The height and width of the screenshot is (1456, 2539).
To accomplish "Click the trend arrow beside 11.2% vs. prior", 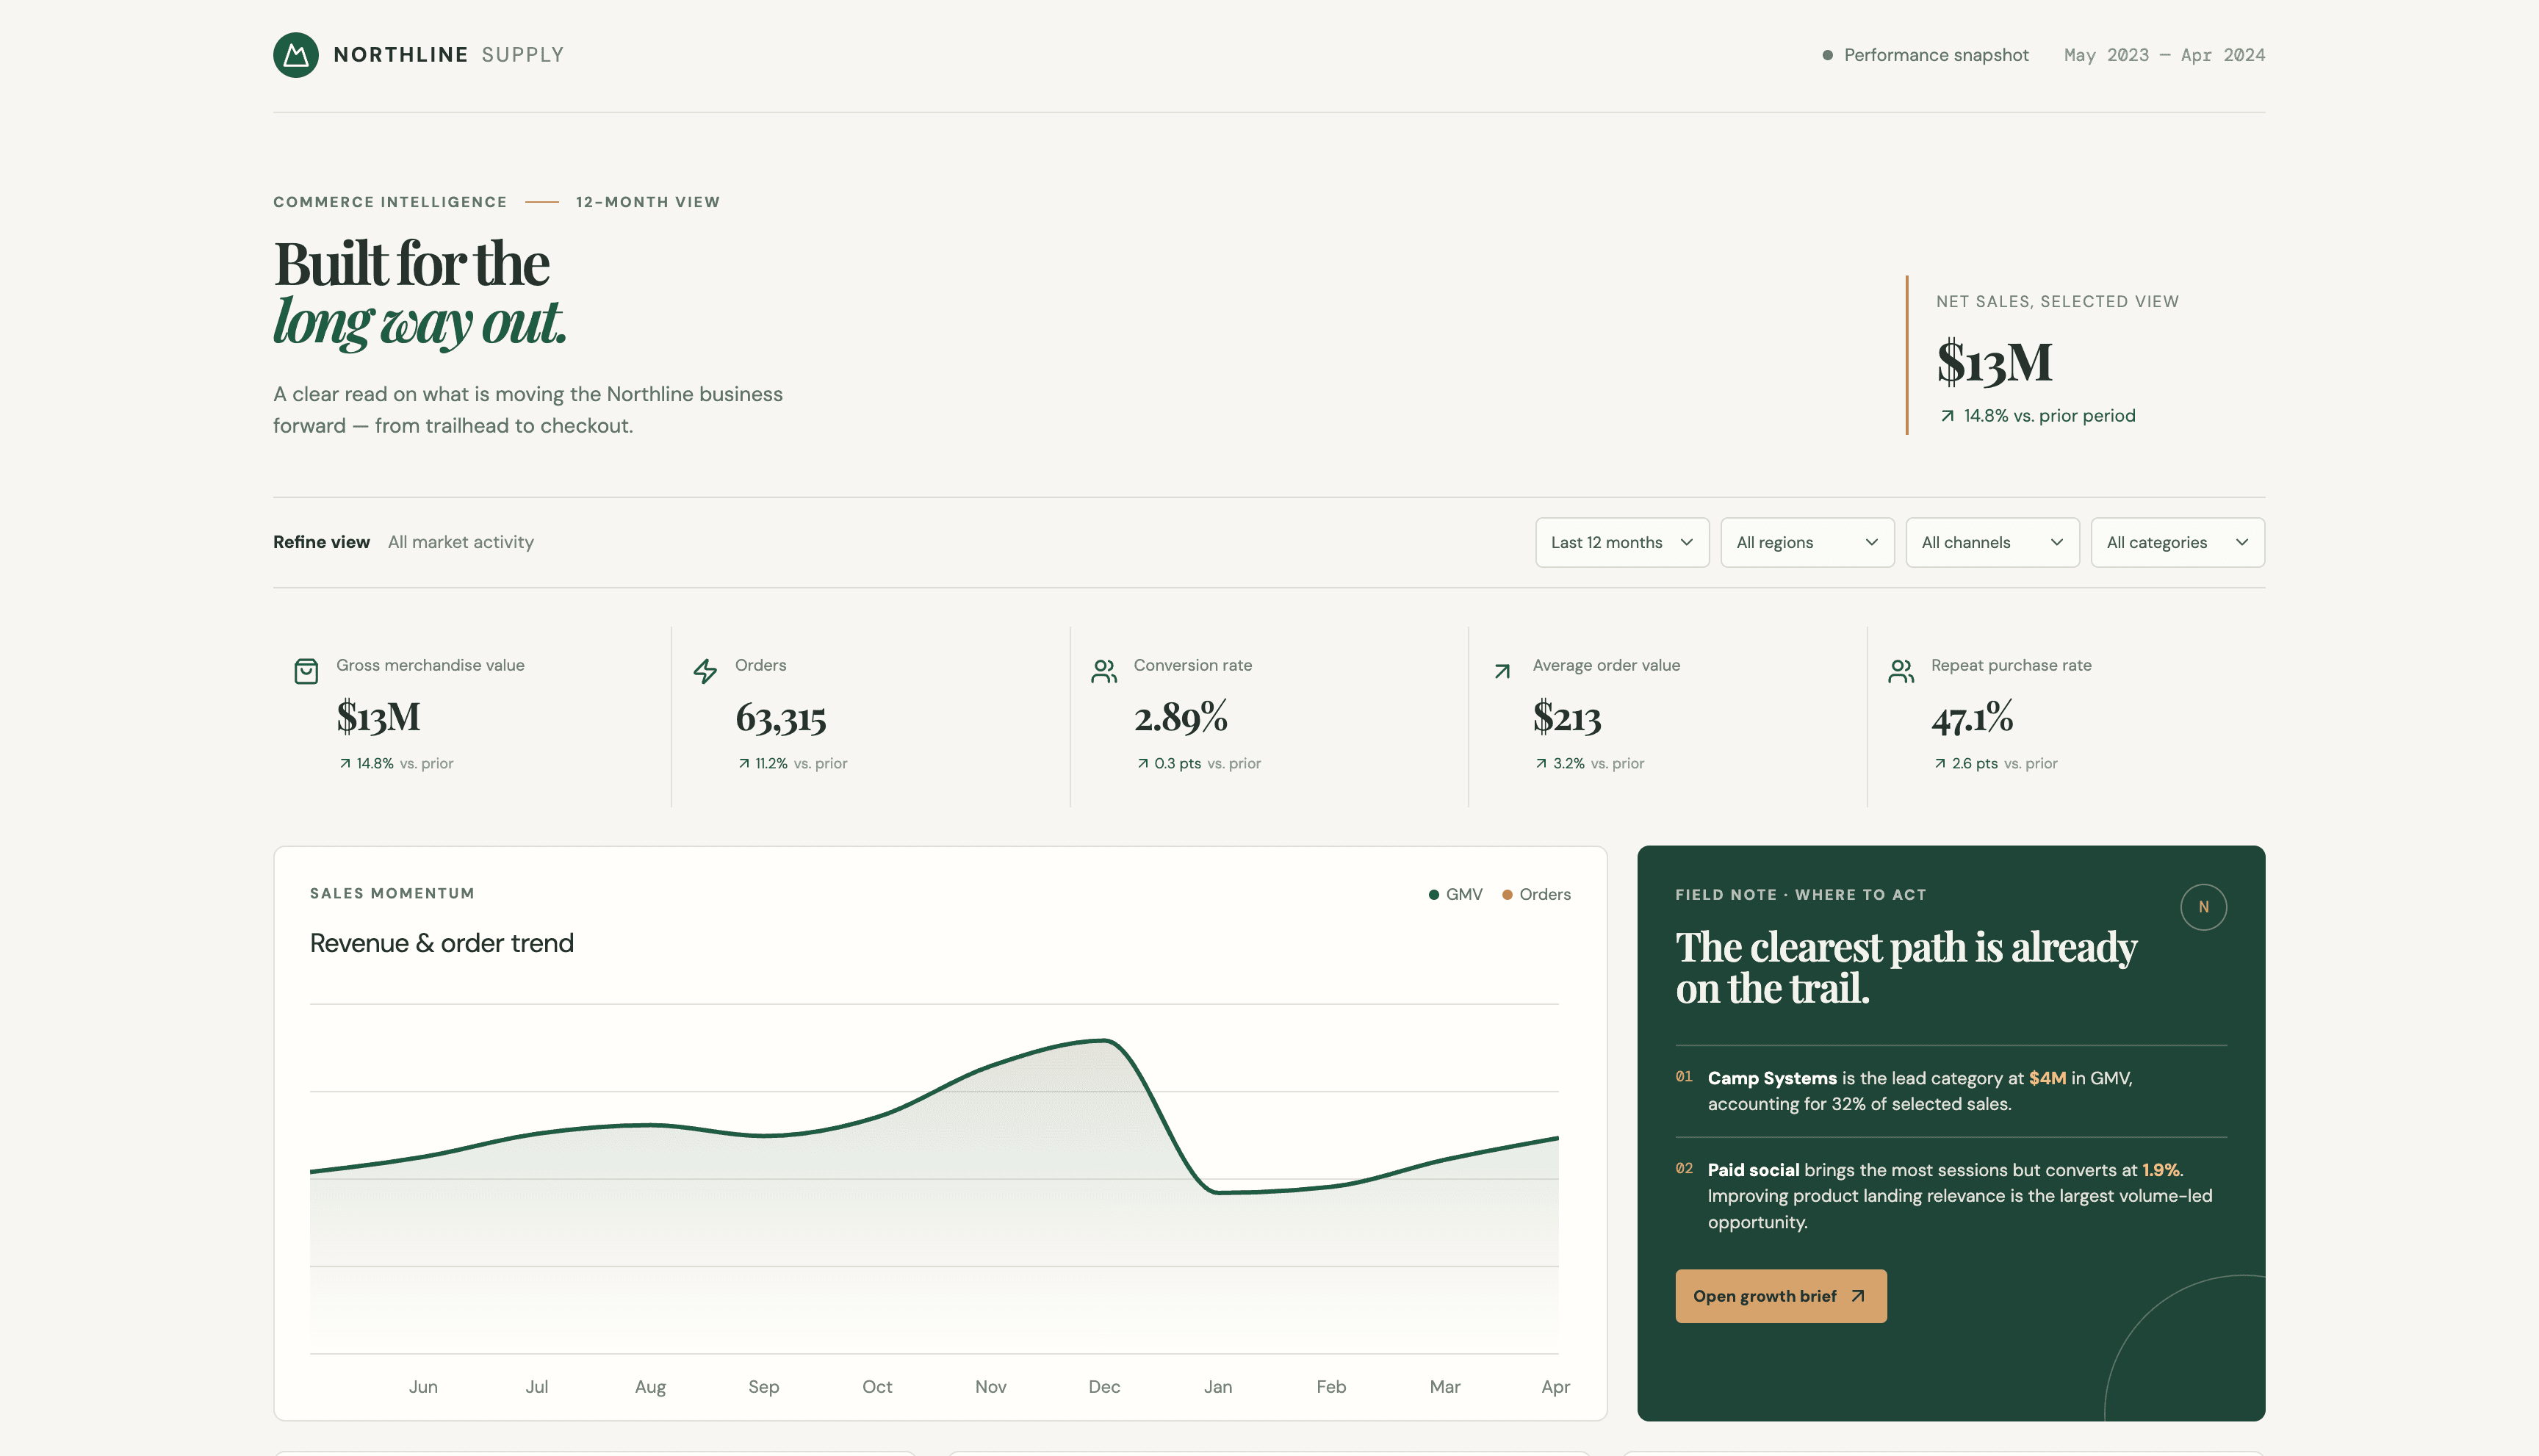I will click(744, 763).
